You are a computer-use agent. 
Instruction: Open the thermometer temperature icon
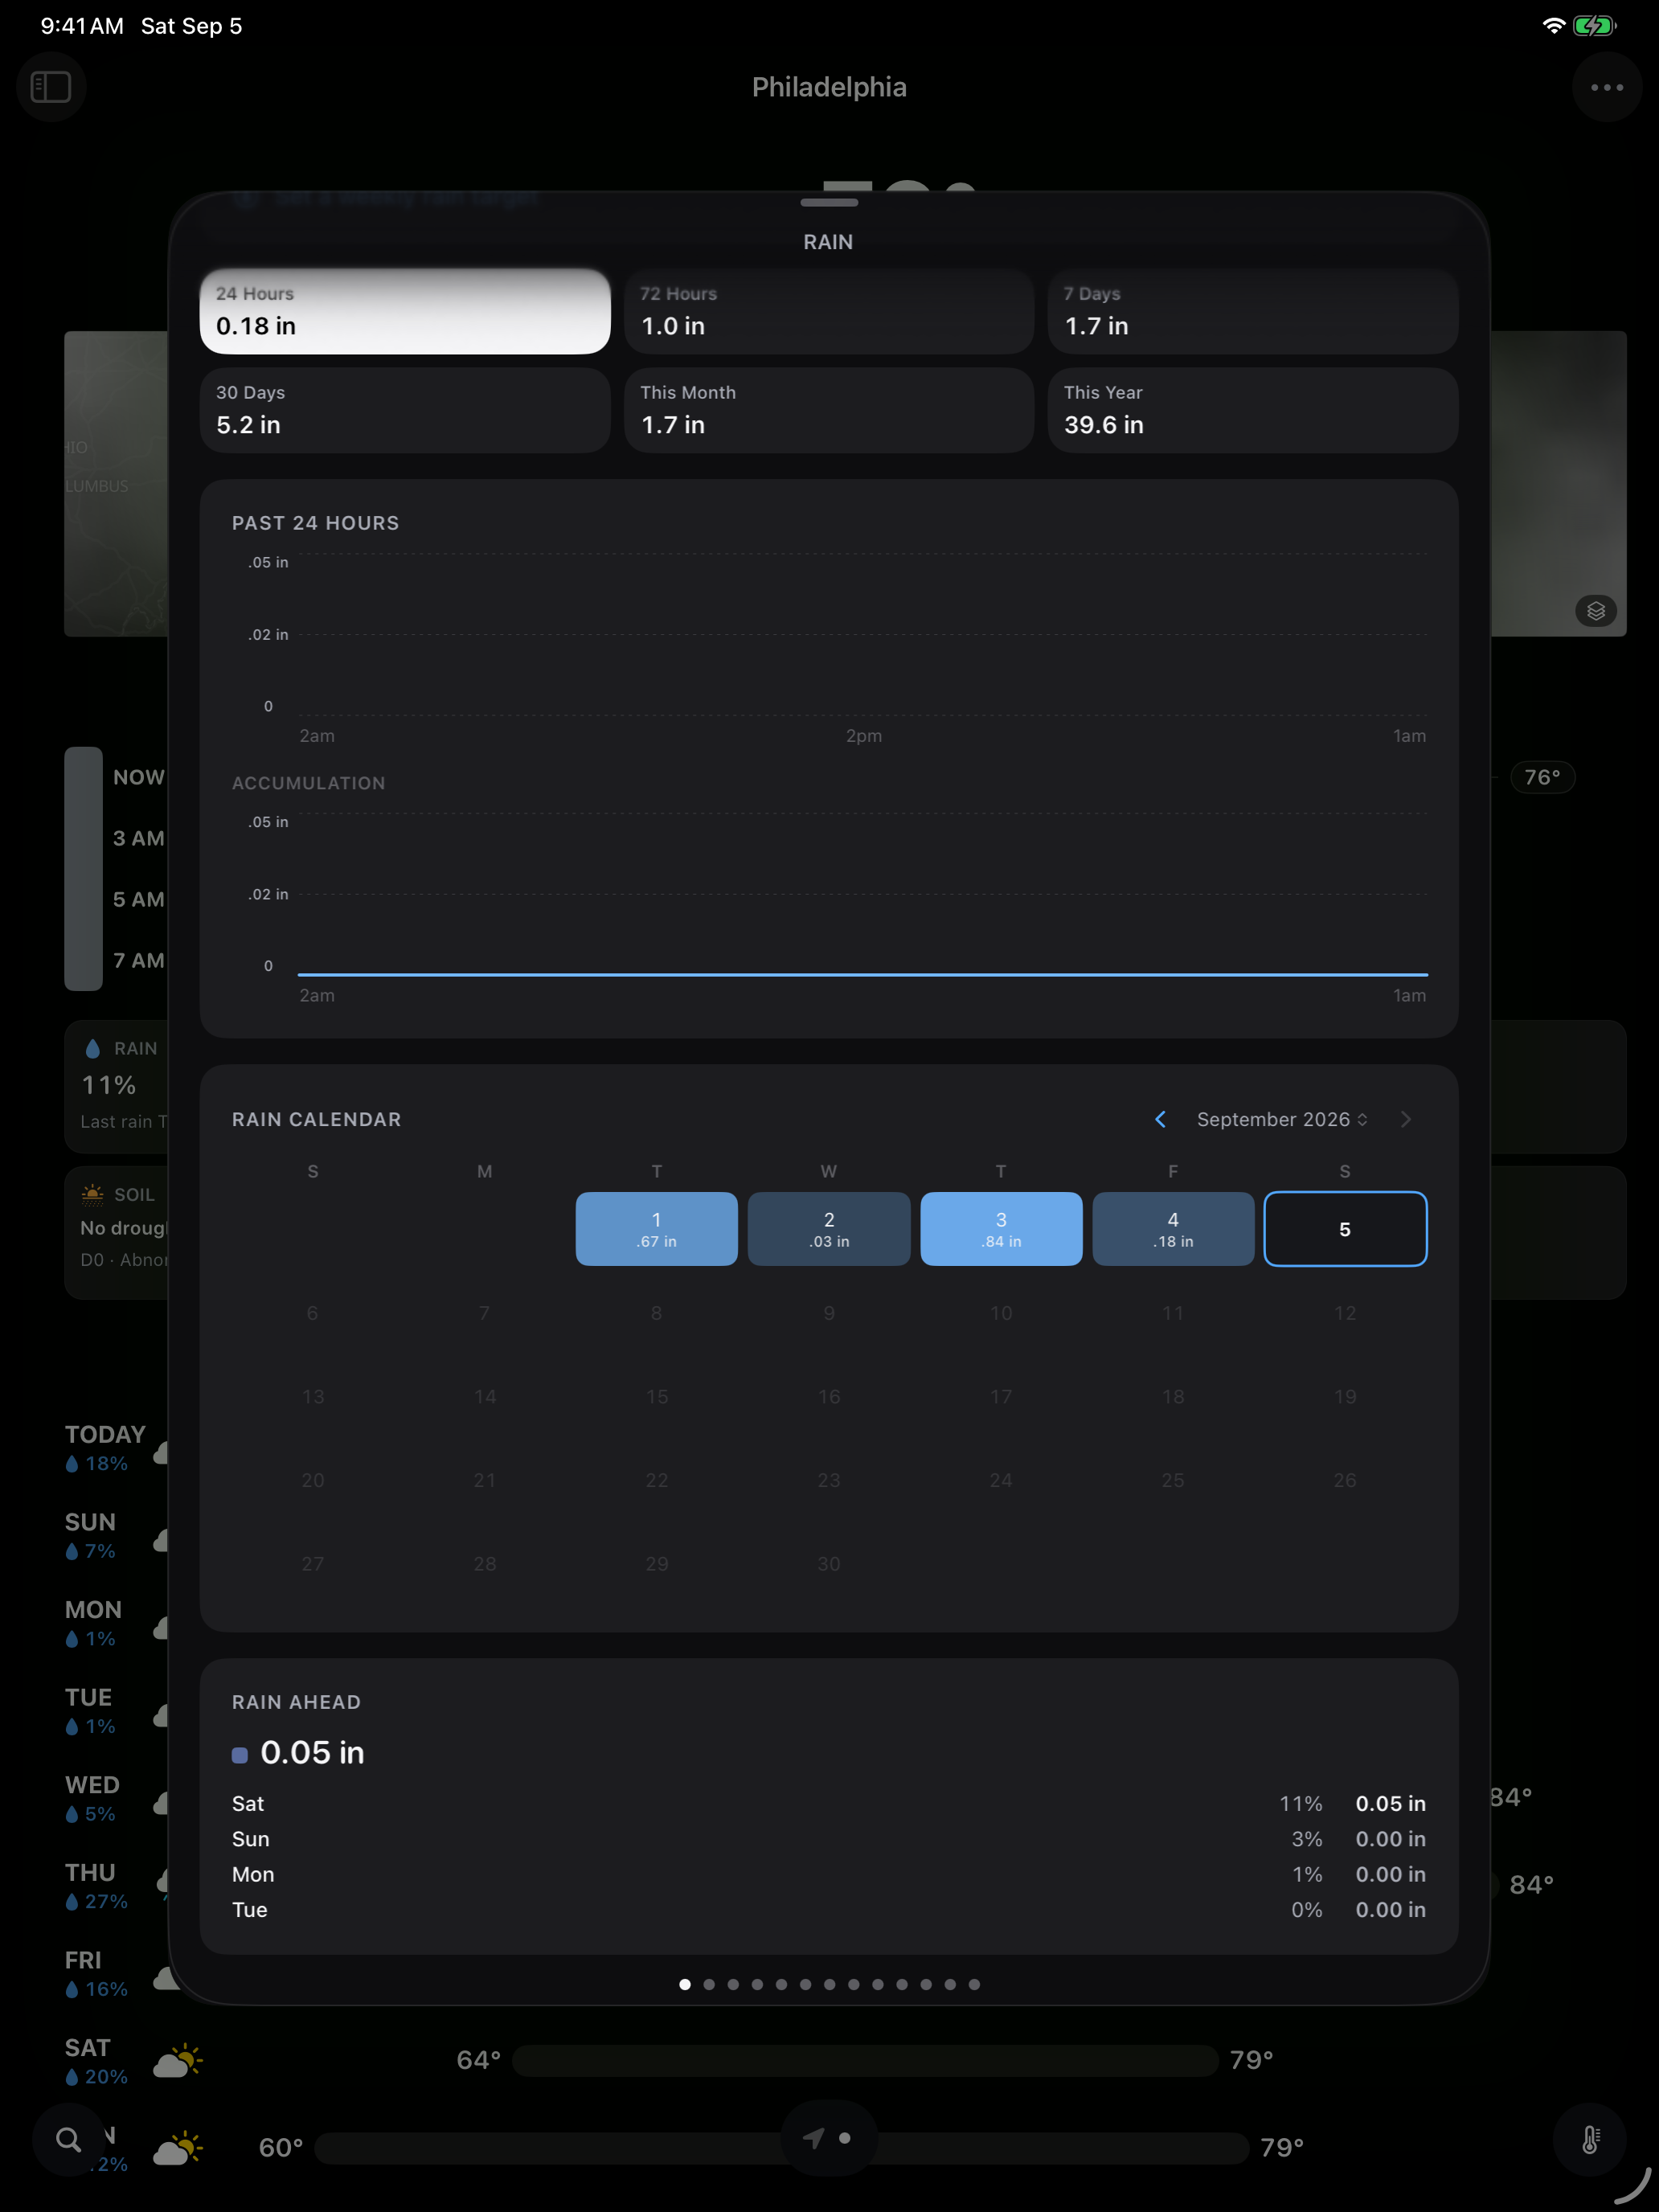(1589, 2139)
